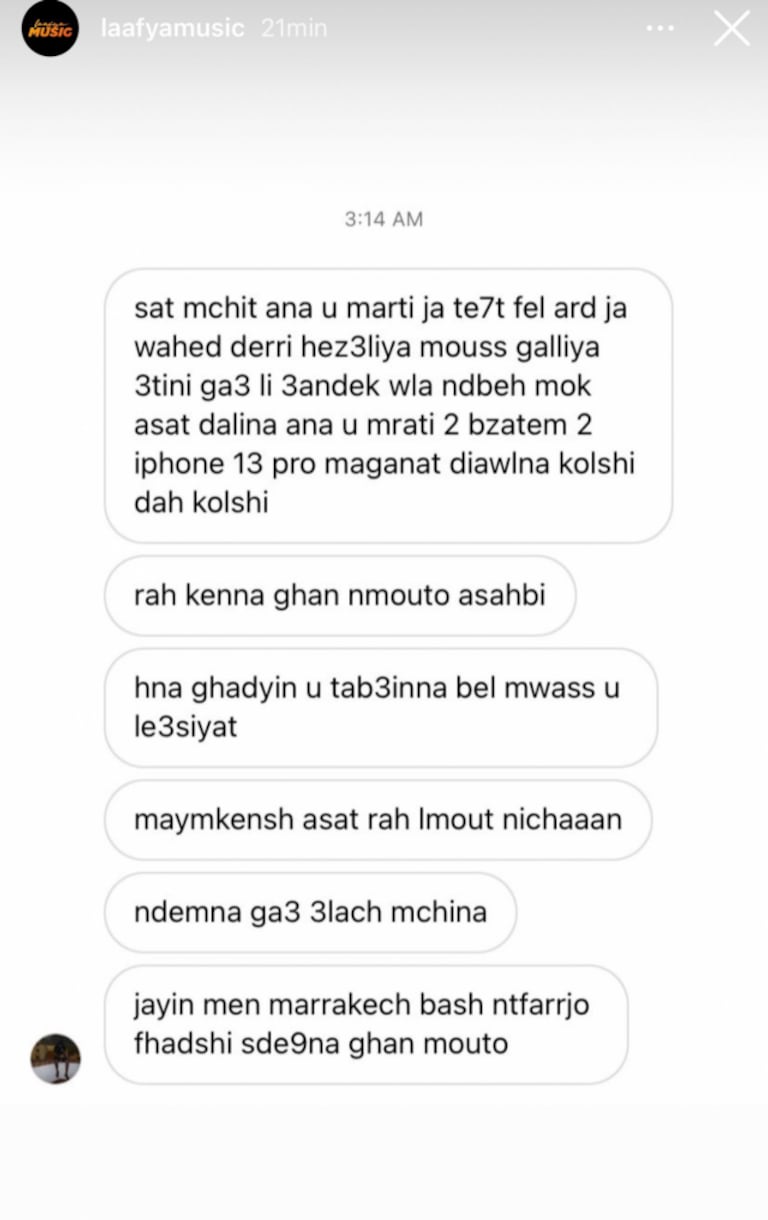Click the word le3siyat in third bubble
Image resolution: width=768 pixels, height=1220 pixels.
(x=186, y=726)
